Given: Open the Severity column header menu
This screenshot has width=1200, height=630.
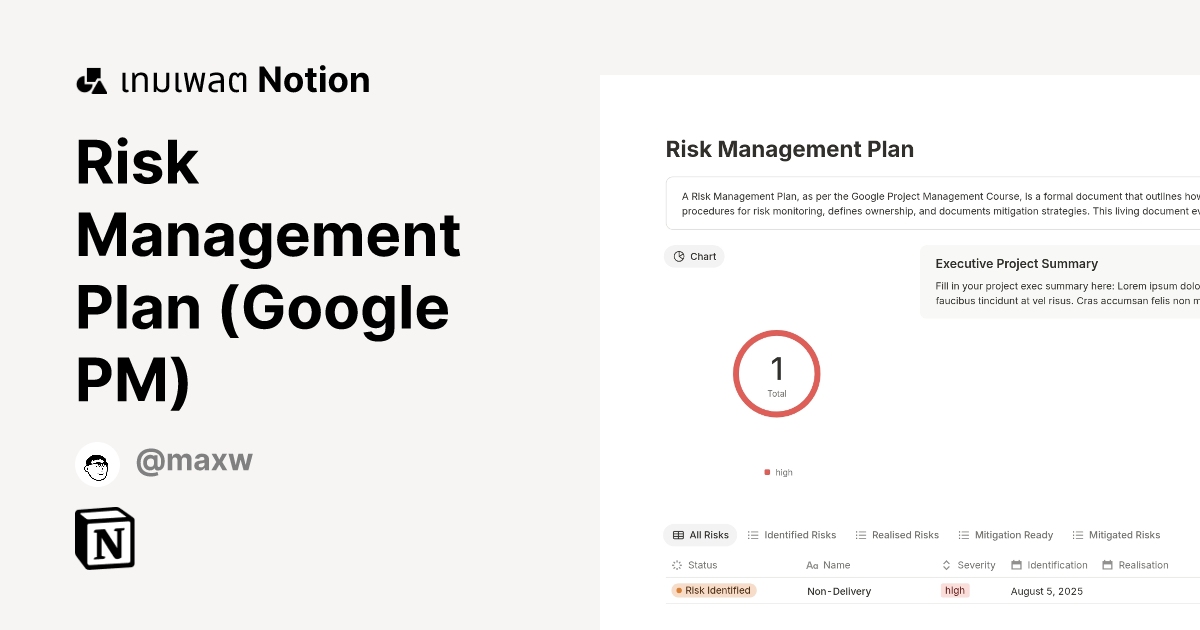Looking at the screenshot, I should click(x=975, y=565).
